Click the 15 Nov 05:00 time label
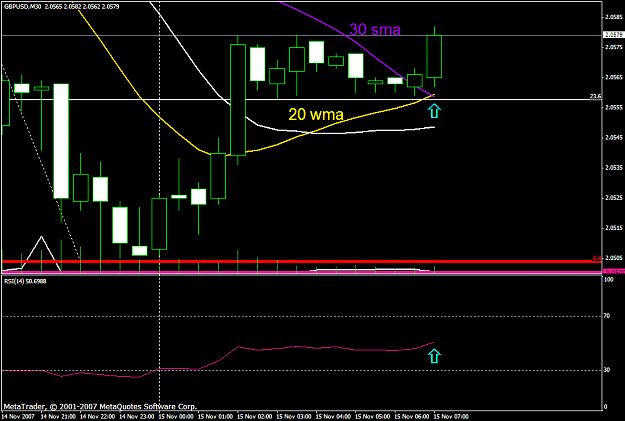Screen dimensions: 625x421 tap(373, 417)
